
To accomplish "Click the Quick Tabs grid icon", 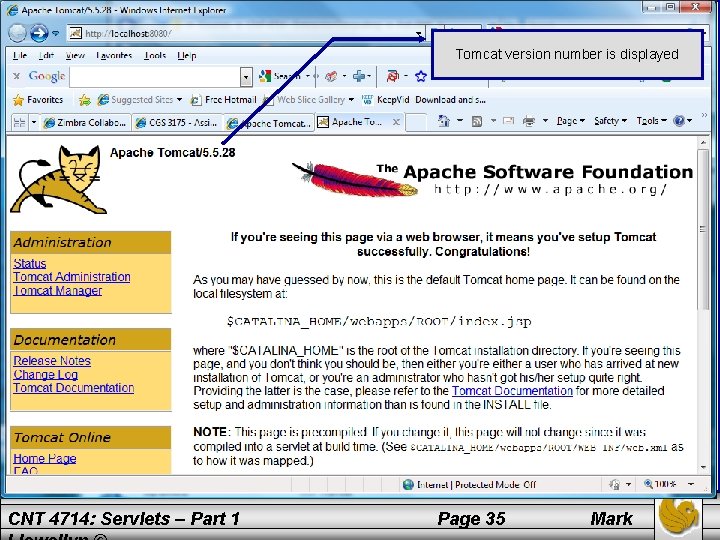I will coord(20,123).
